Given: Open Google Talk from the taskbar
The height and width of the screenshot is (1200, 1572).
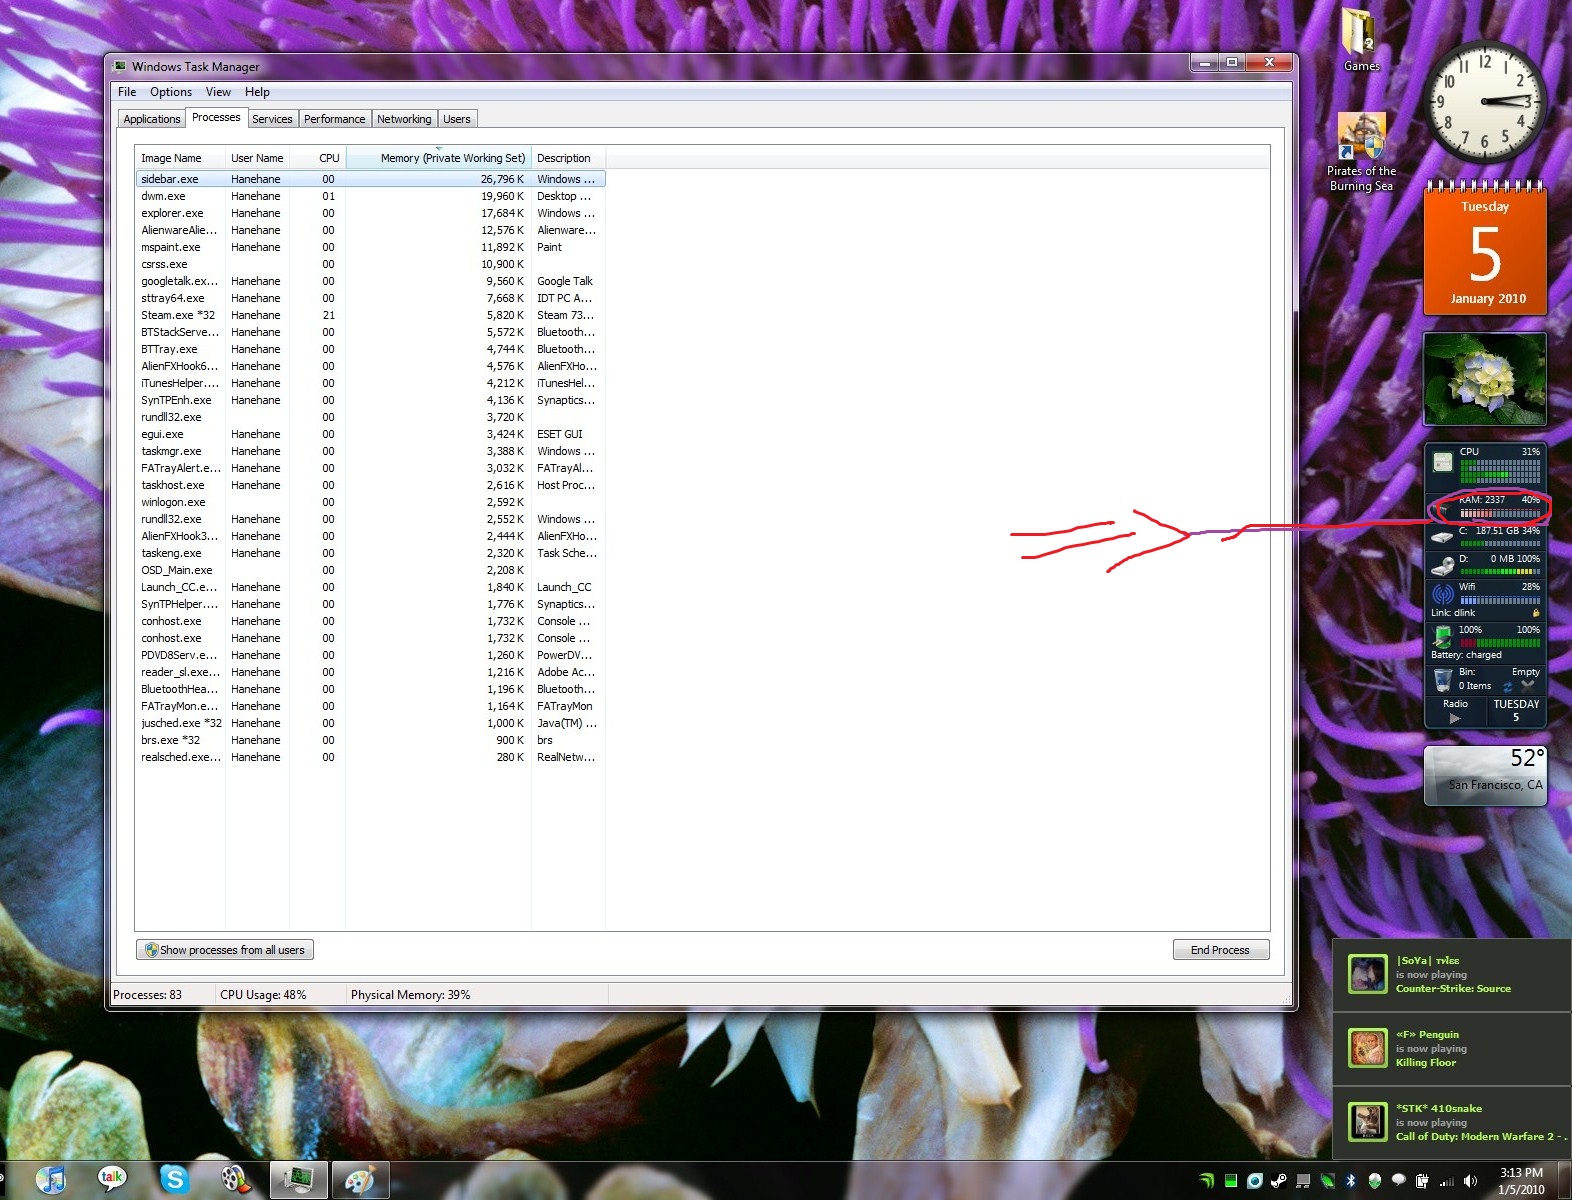Looking at the screenshot, I should point(112,1180).
